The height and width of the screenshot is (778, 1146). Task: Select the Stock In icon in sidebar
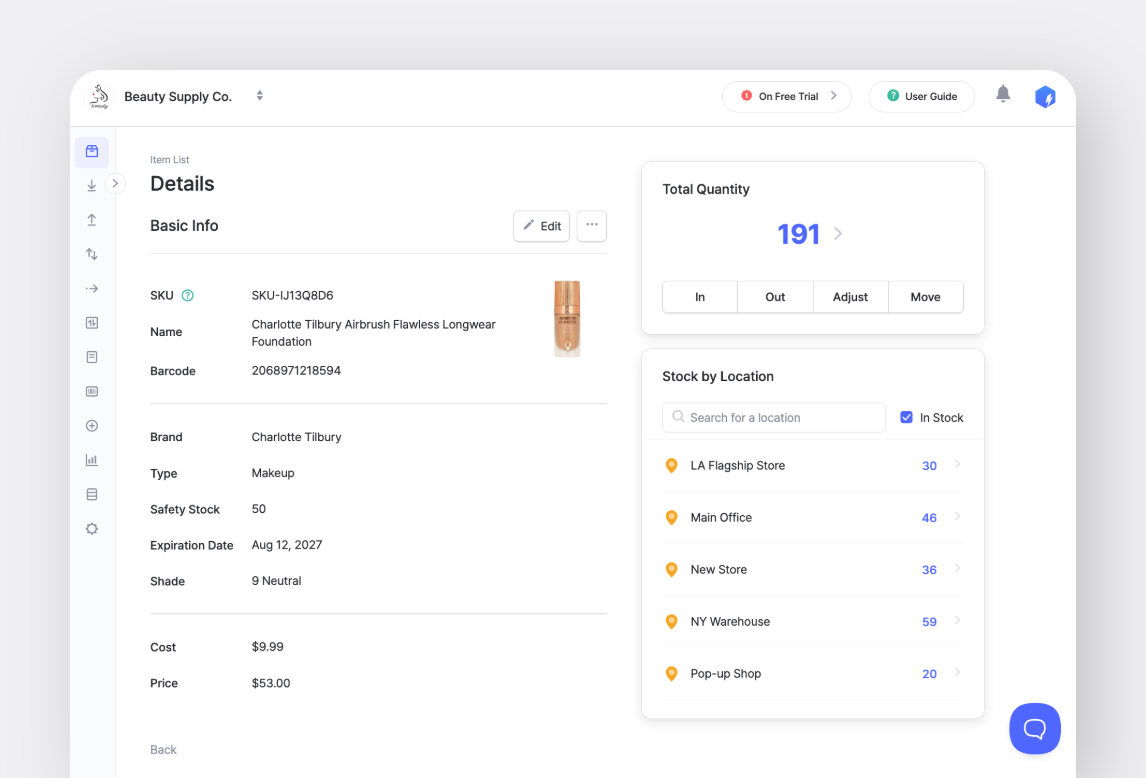tap(91, 185)
